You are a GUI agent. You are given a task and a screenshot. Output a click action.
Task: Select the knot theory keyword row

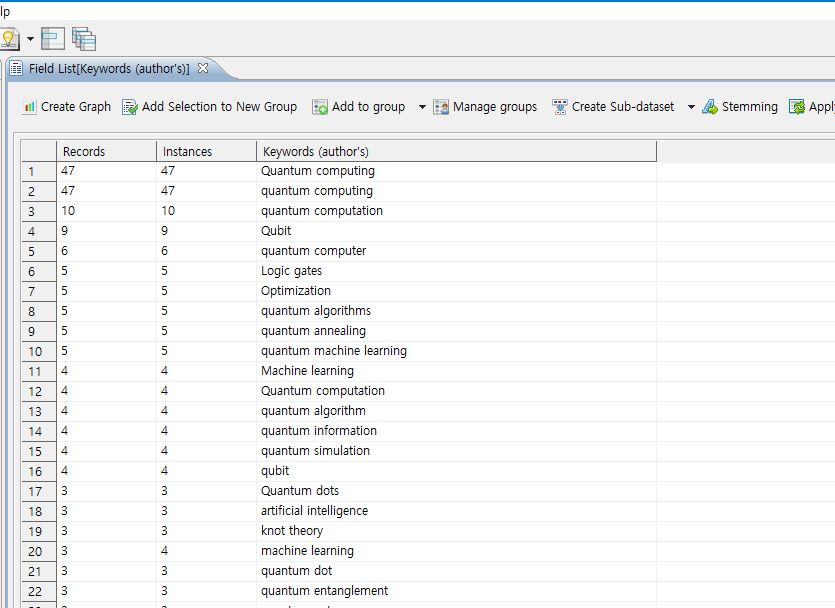292,531
